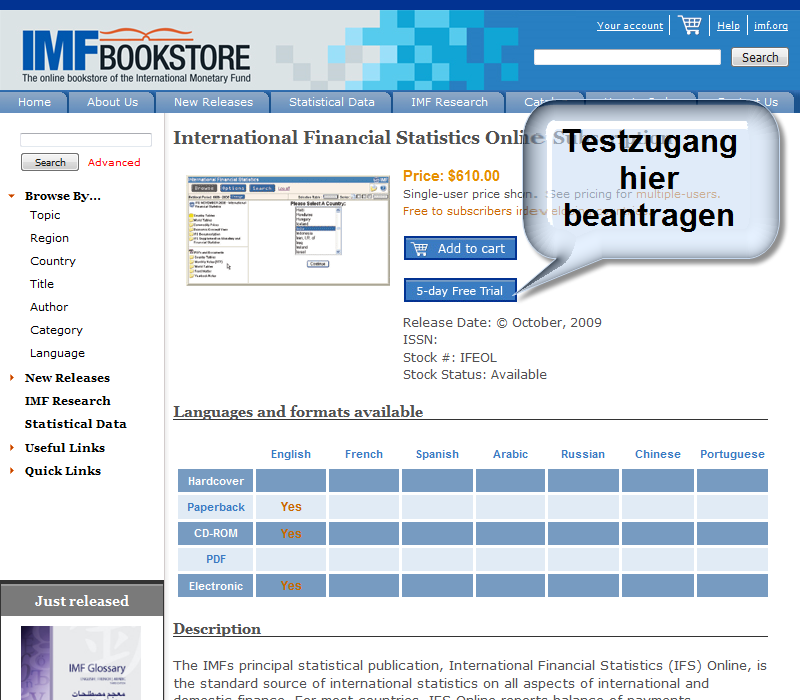Switch to the IMF Research tab
This screenshot has height=700, width=800.
[449, 102]
